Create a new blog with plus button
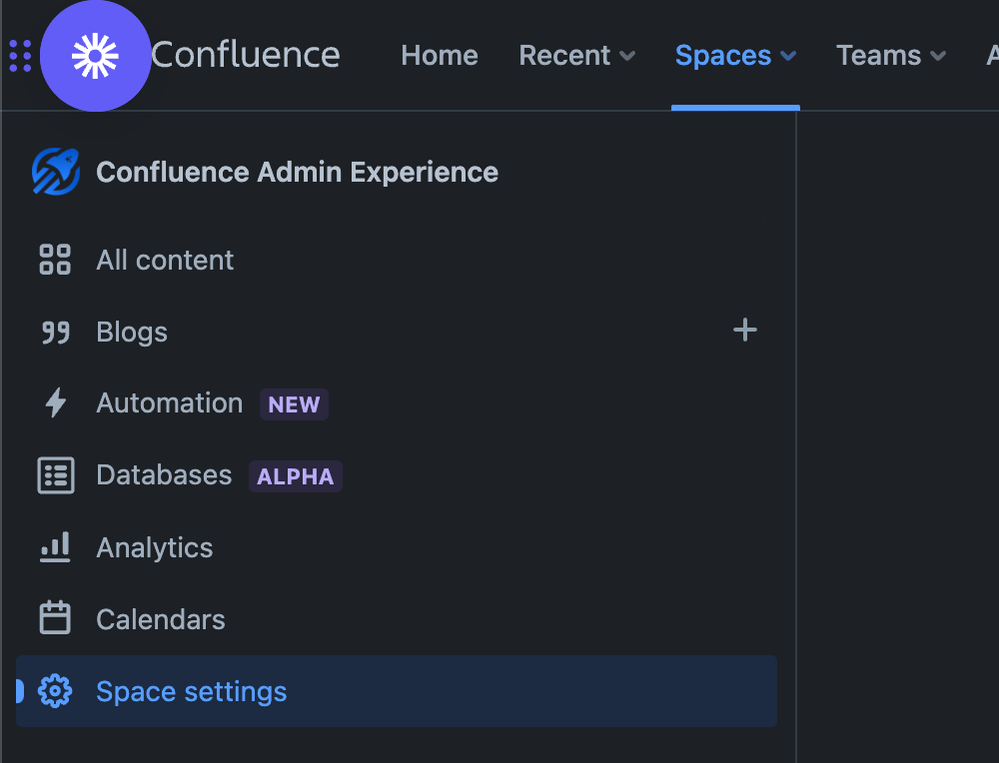999x763 pixels. click(x=745, y=330)
